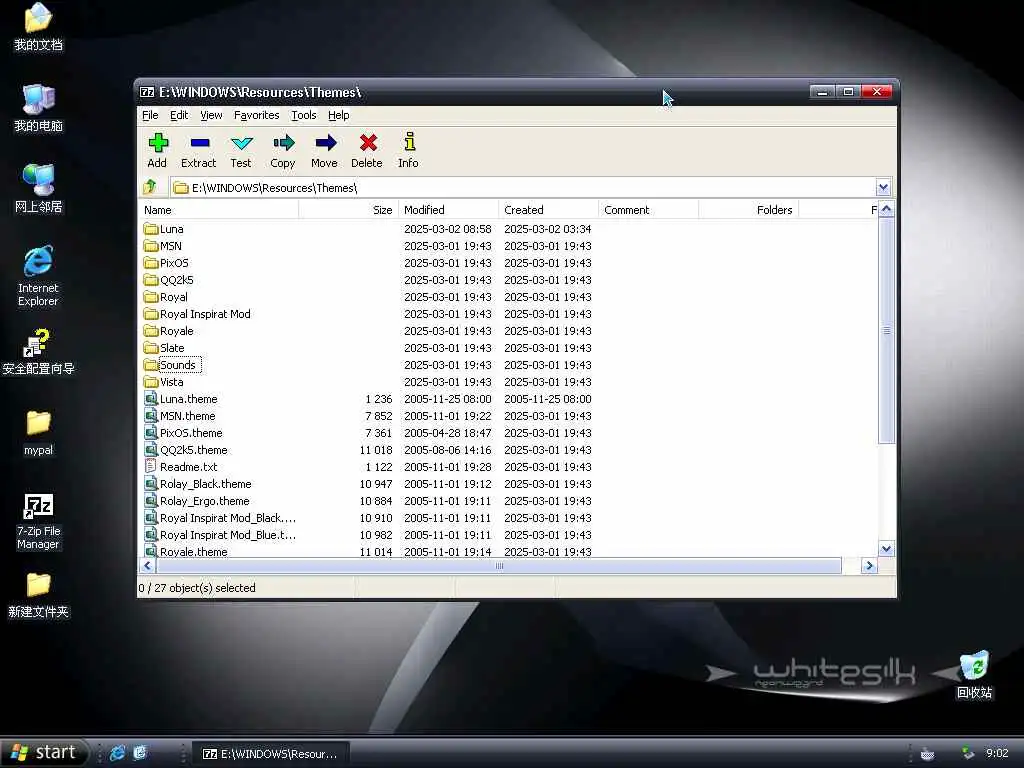Click the Windows start button
1024x768 pixels.
coord(44,752)
